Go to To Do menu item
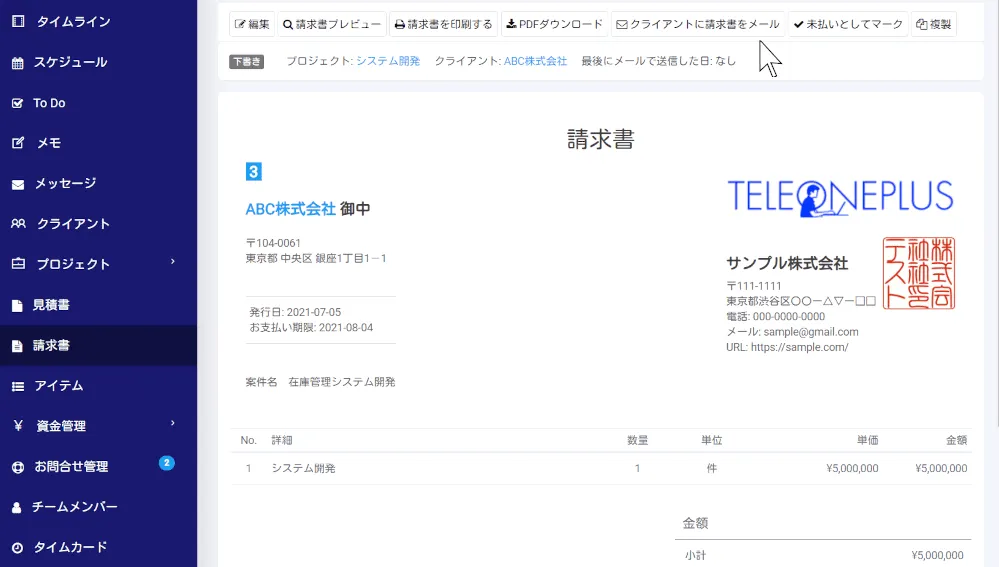Viewport: 999px width, 567px height. tap(98, 103)
